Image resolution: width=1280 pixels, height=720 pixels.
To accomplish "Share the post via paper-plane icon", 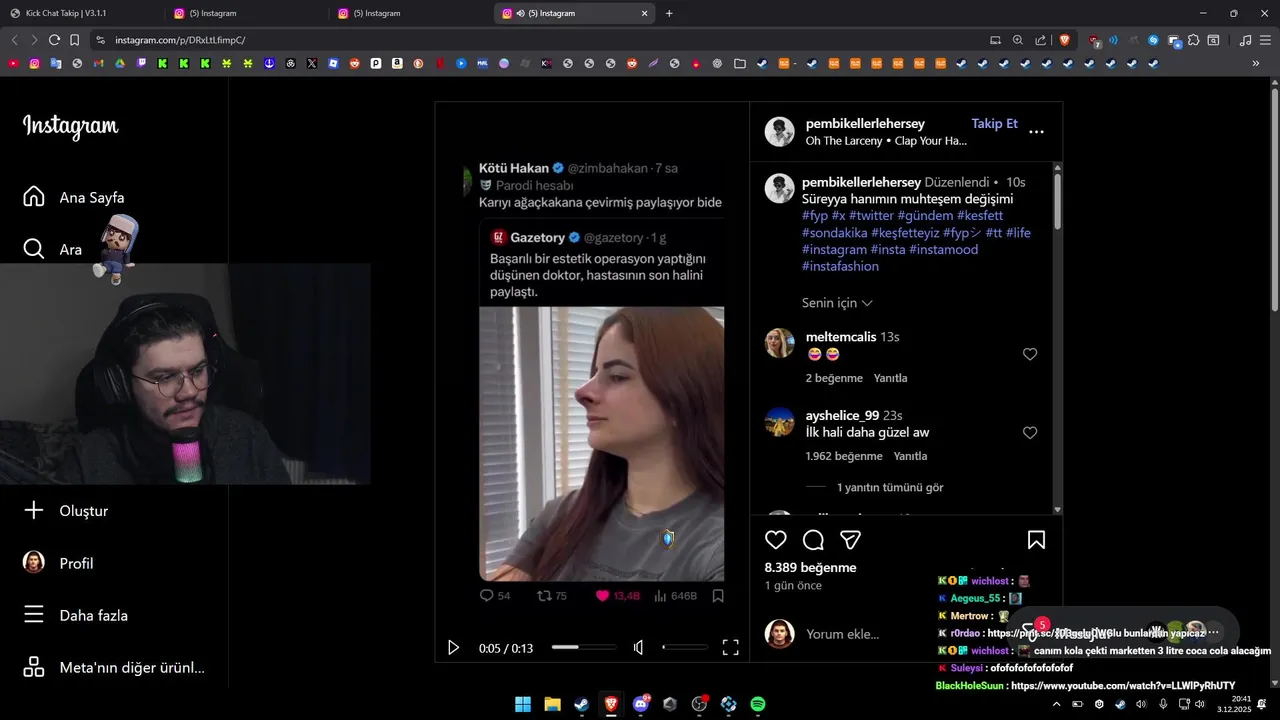I will [851, 540].
